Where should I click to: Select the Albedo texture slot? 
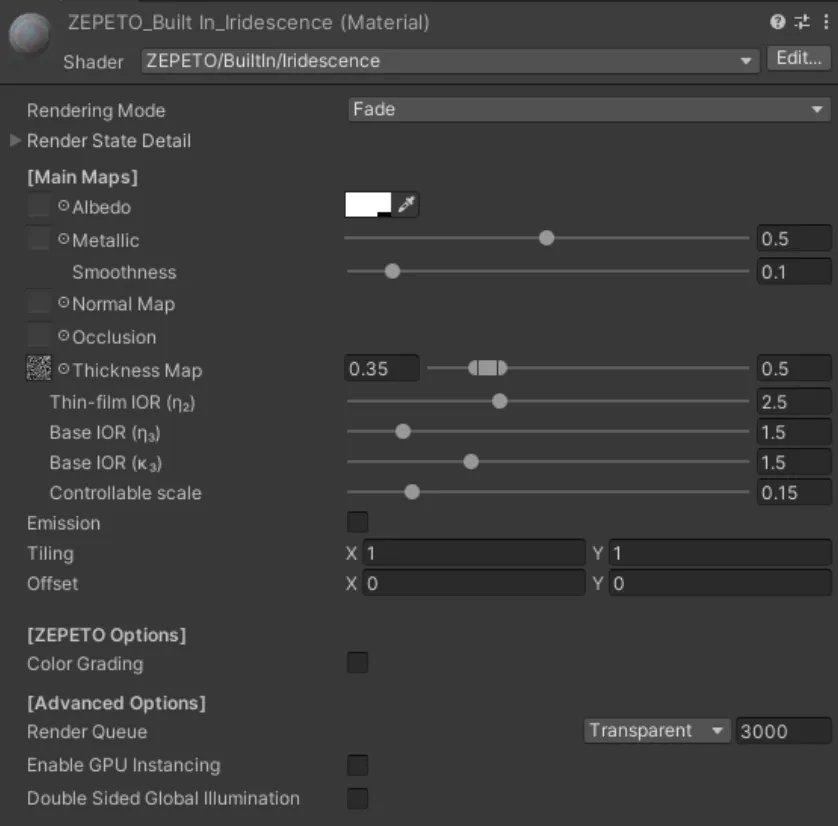pyautogui.click(x=39, y=206)
